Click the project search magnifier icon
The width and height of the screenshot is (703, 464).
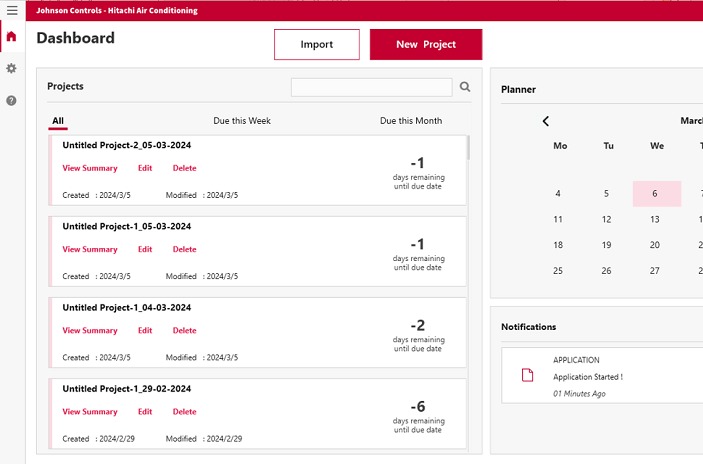(x=465, y=87)
